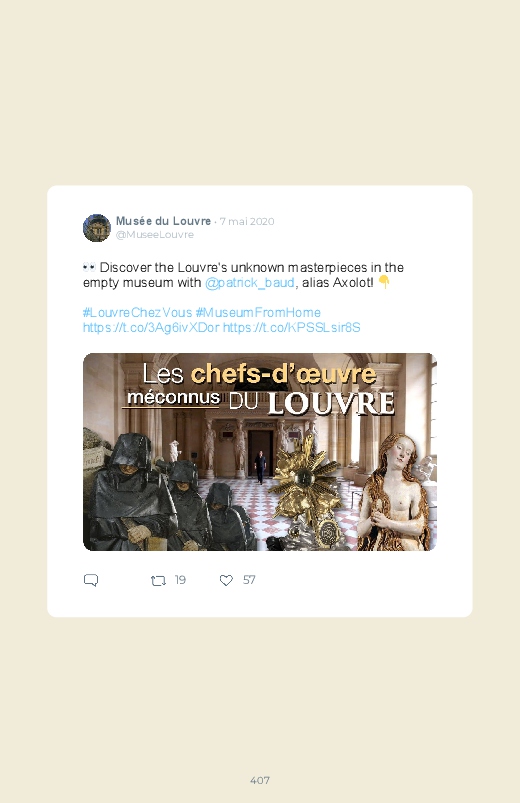520x803 pixels.
Task: Click the LOUVRE title text in image
Action: tap(331, 403)
